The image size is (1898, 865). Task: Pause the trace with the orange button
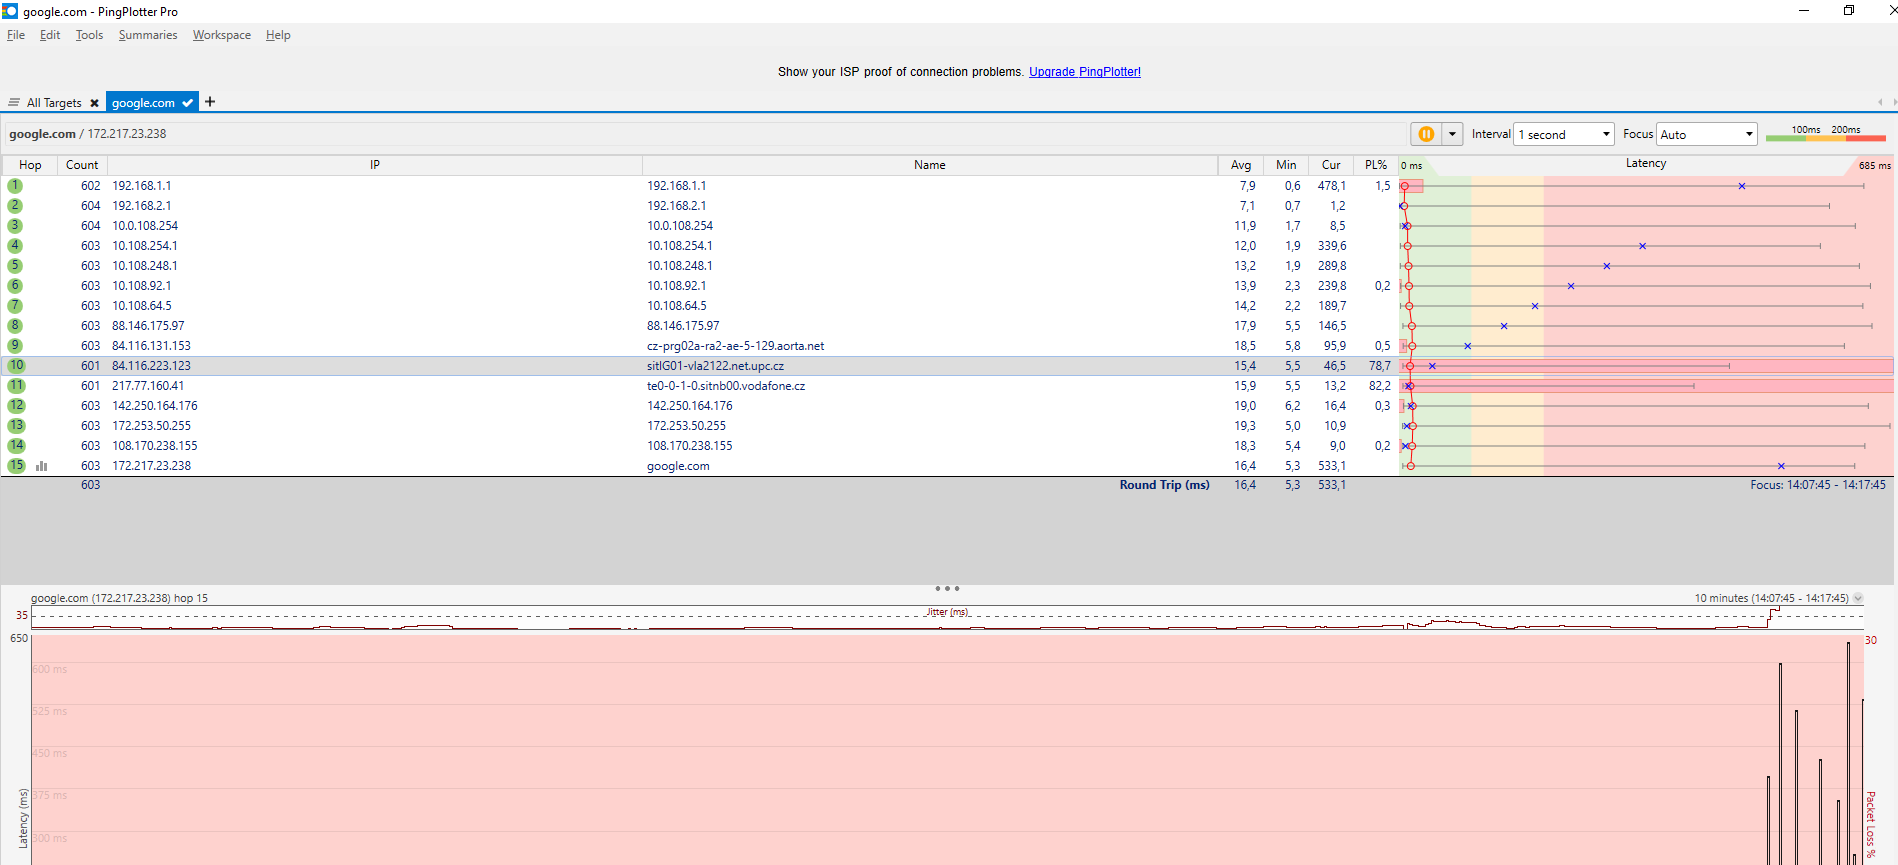tap(1426, 134)
